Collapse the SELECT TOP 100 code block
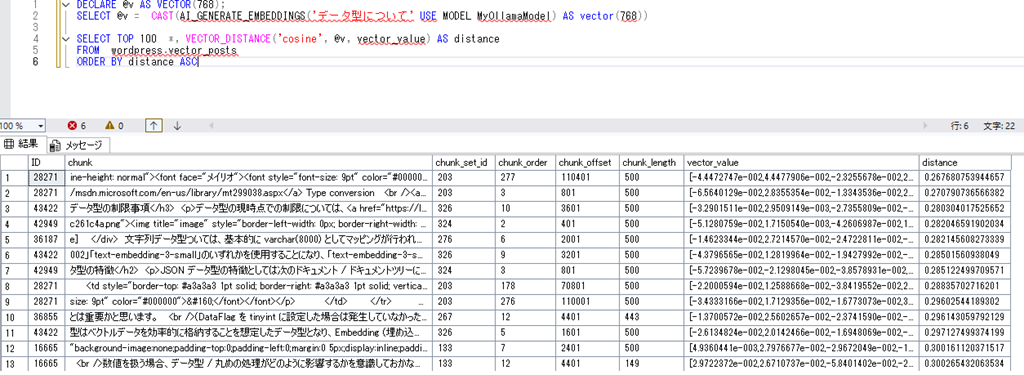 tap(65, 39)
